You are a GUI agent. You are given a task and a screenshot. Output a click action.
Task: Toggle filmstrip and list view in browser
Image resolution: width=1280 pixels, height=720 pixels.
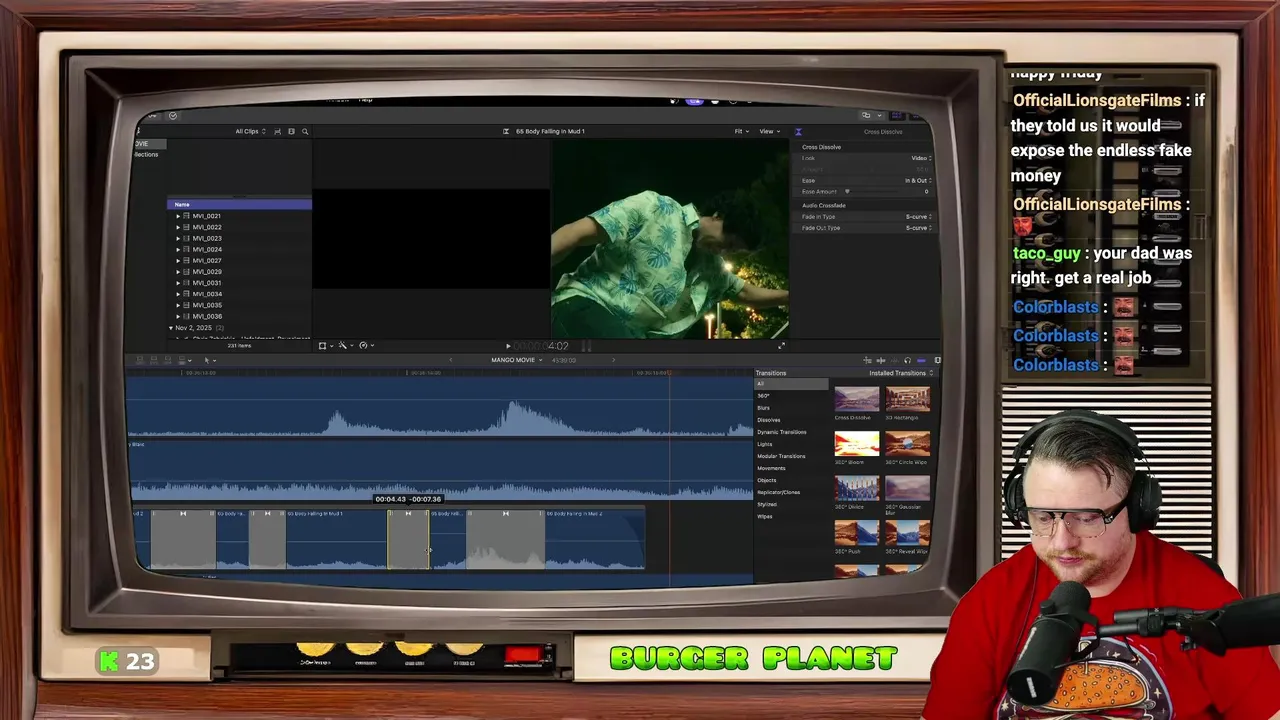click(x=291, y=131)
